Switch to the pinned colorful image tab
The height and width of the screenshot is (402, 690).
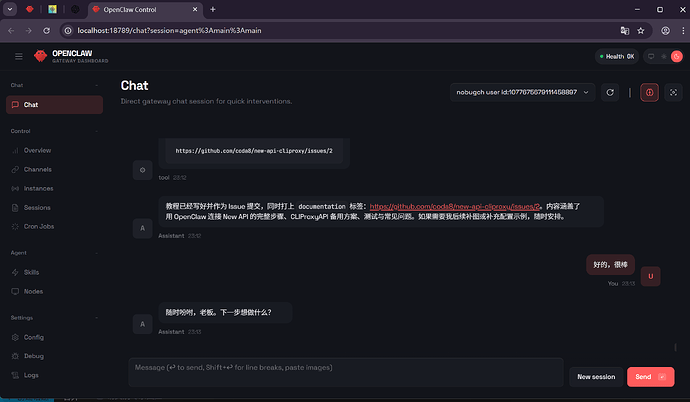point(52,9)
